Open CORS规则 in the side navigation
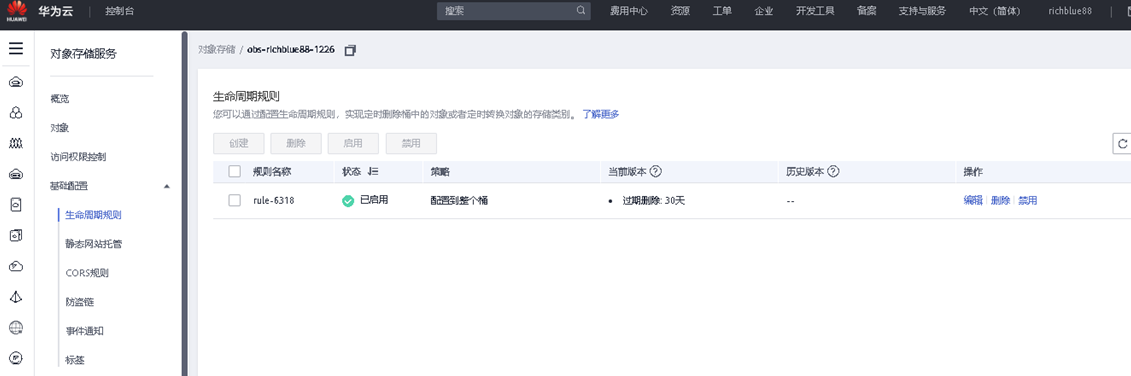This screenshot has height=376, width=1131. tap(87, 273)
